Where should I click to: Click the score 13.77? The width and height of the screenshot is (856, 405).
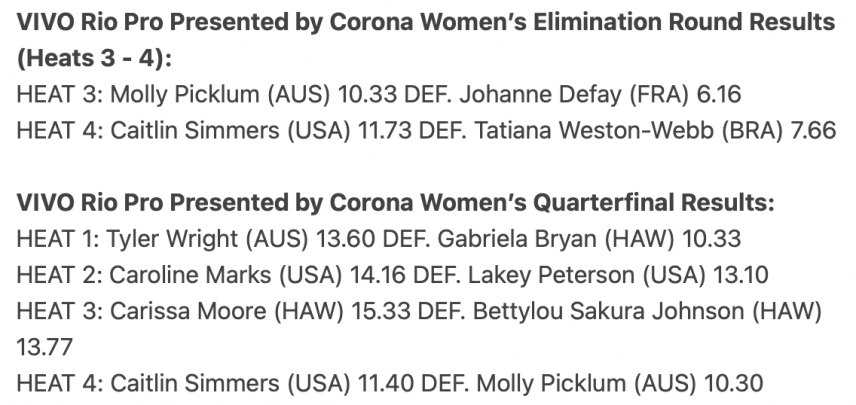pyautogui.click(x=44, y=347)
